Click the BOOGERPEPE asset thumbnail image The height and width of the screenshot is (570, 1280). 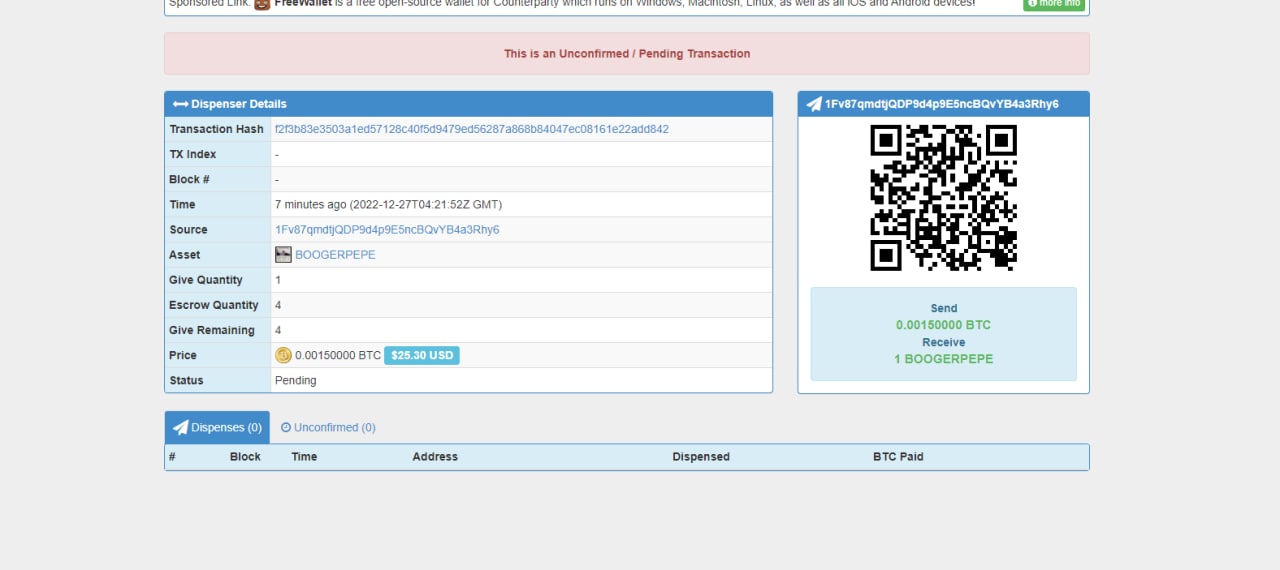(283, 255)
